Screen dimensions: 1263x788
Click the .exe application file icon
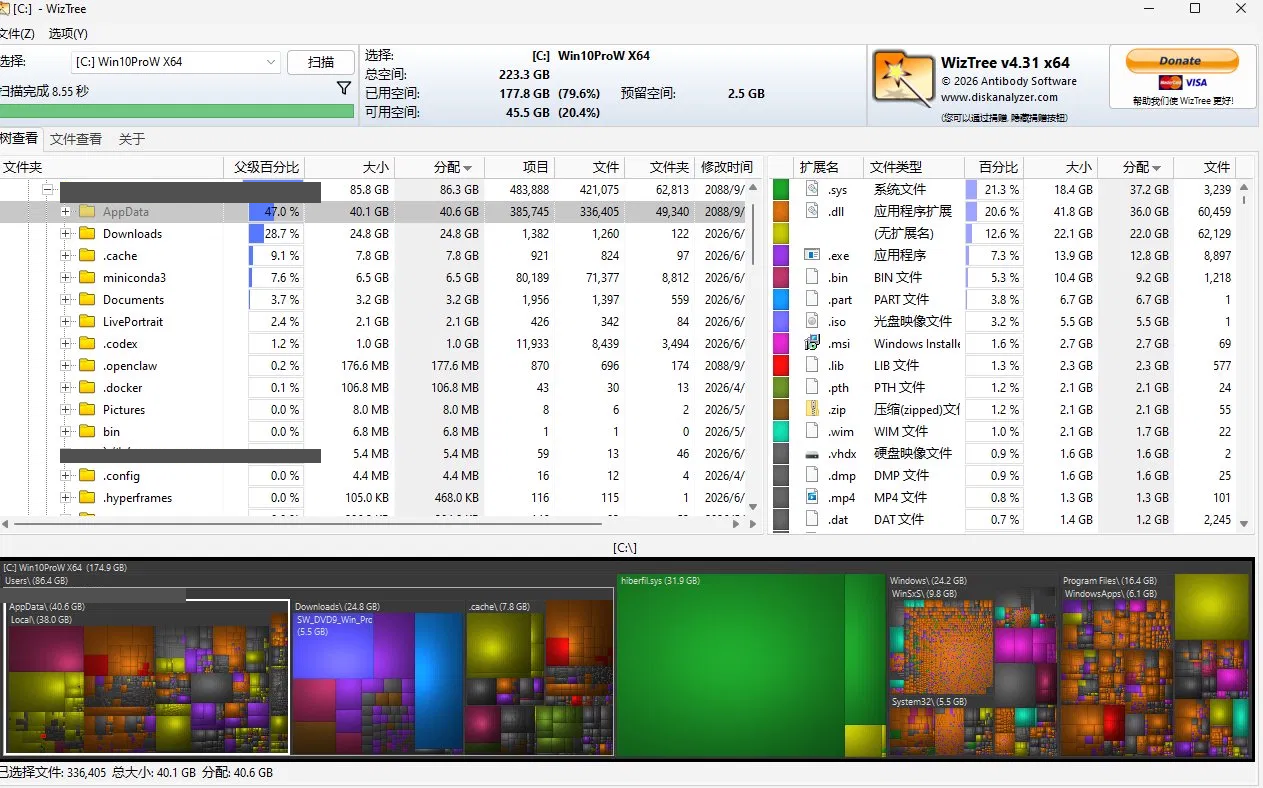tap(812, 256)
